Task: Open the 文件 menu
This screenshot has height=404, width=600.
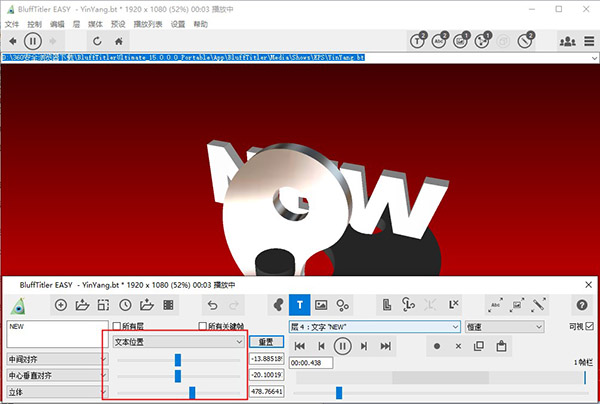Action: pos(12,22)
